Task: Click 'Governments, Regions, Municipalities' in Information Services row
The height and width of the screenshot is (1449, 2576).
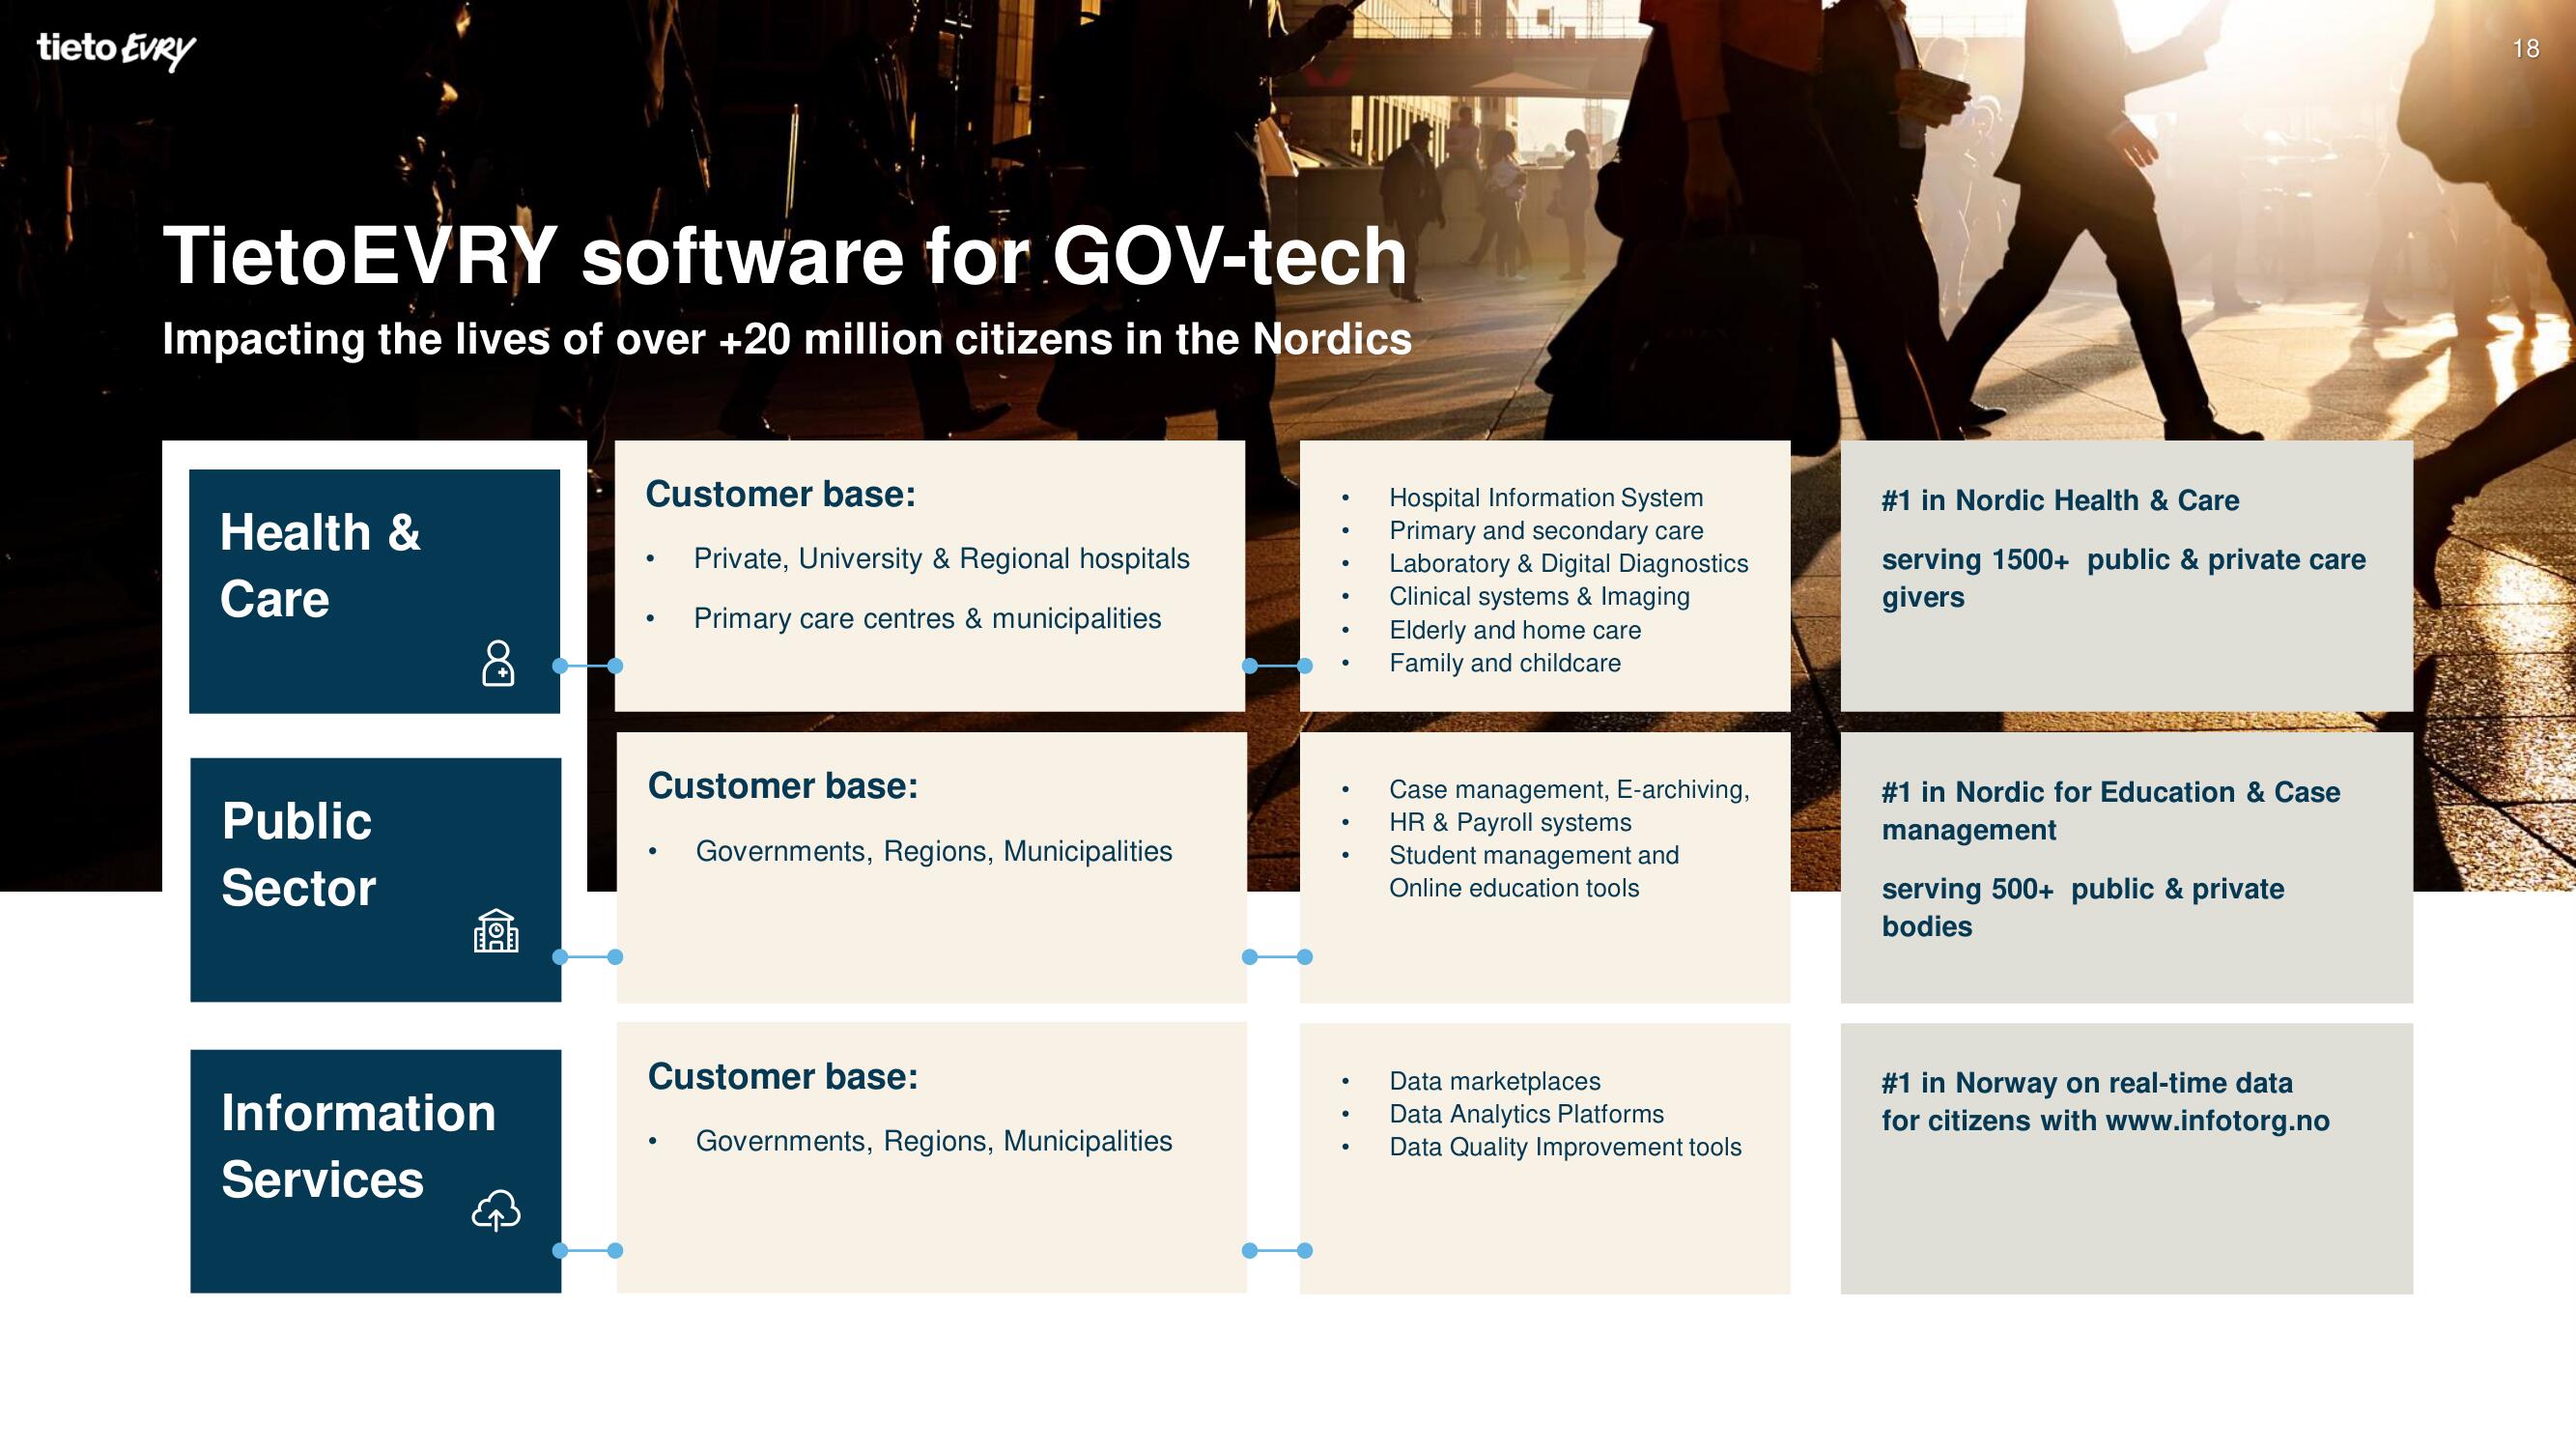Action: [x=933, y=1142]
